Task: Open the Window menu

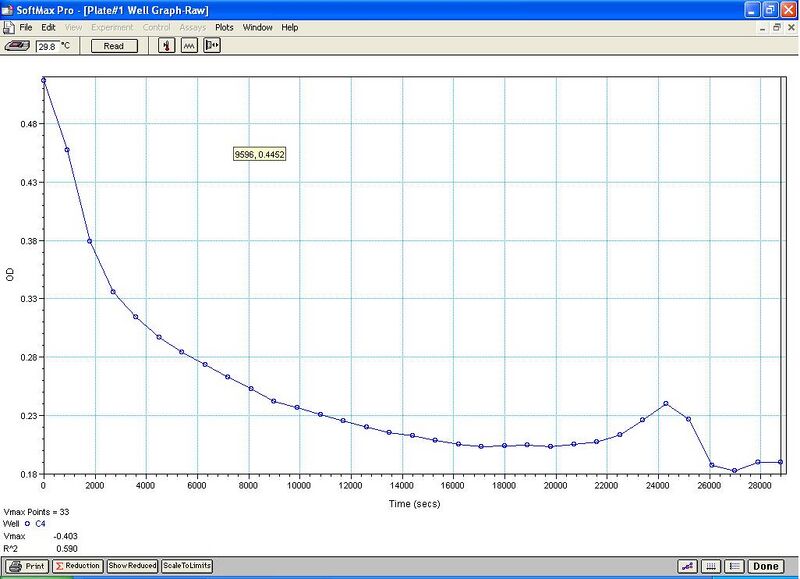Action: 257,27
